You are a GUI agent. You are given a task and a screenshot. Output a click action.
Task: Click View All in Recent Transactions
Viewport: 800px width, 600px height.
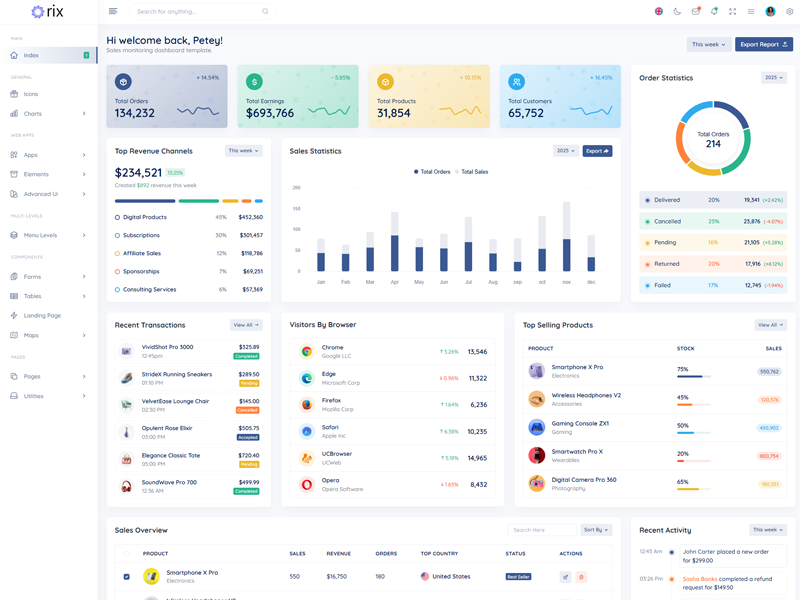[x=245, y=325]
